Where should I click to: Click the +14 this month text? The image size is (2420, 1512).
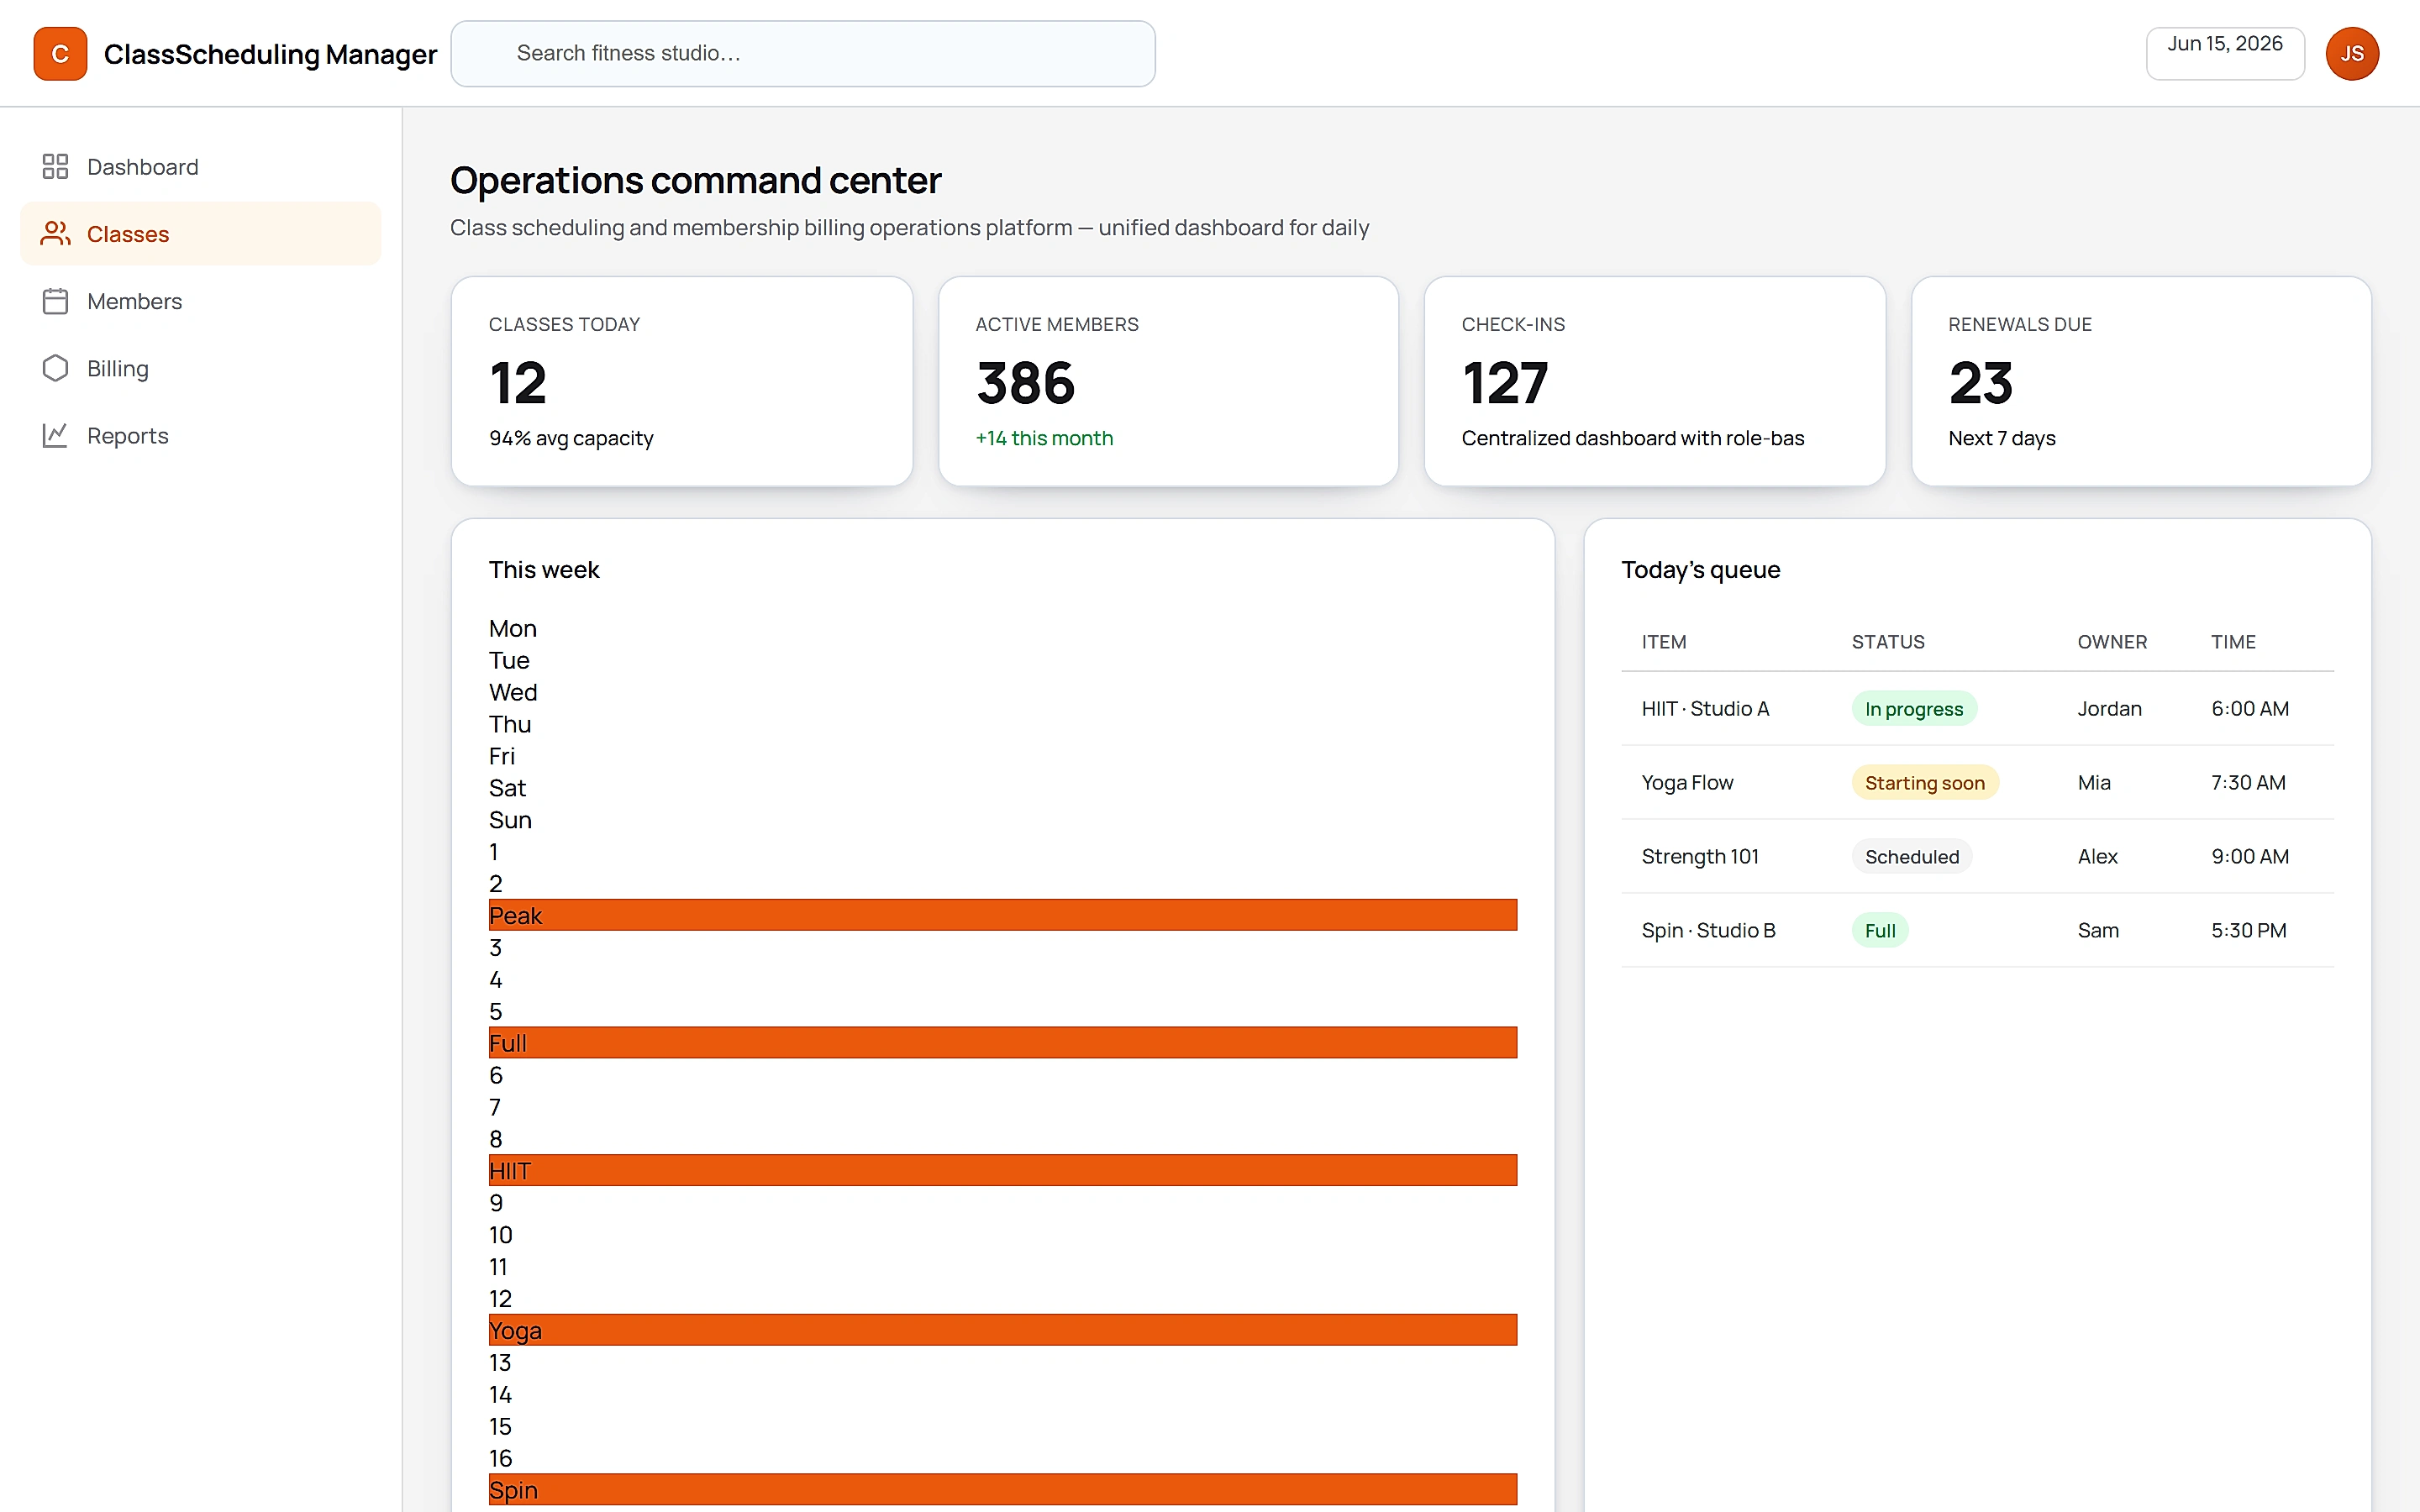click(x=1044, y=438)
